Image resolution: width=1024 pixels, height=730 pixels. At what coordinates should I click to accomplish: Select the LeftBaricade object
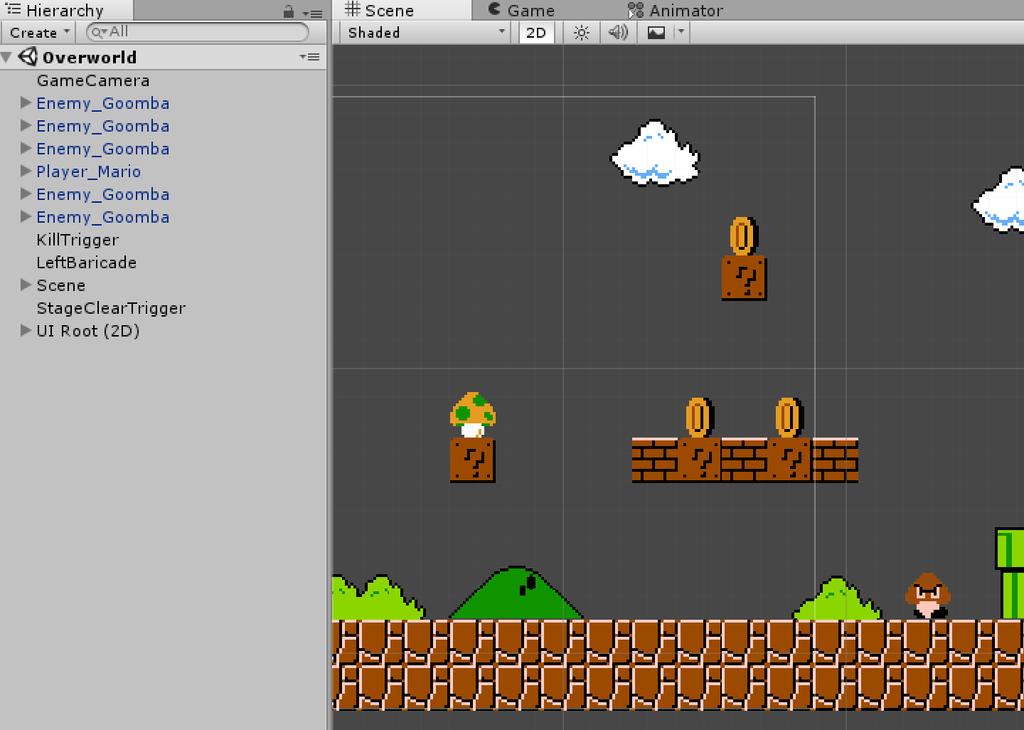click(86, 262)
